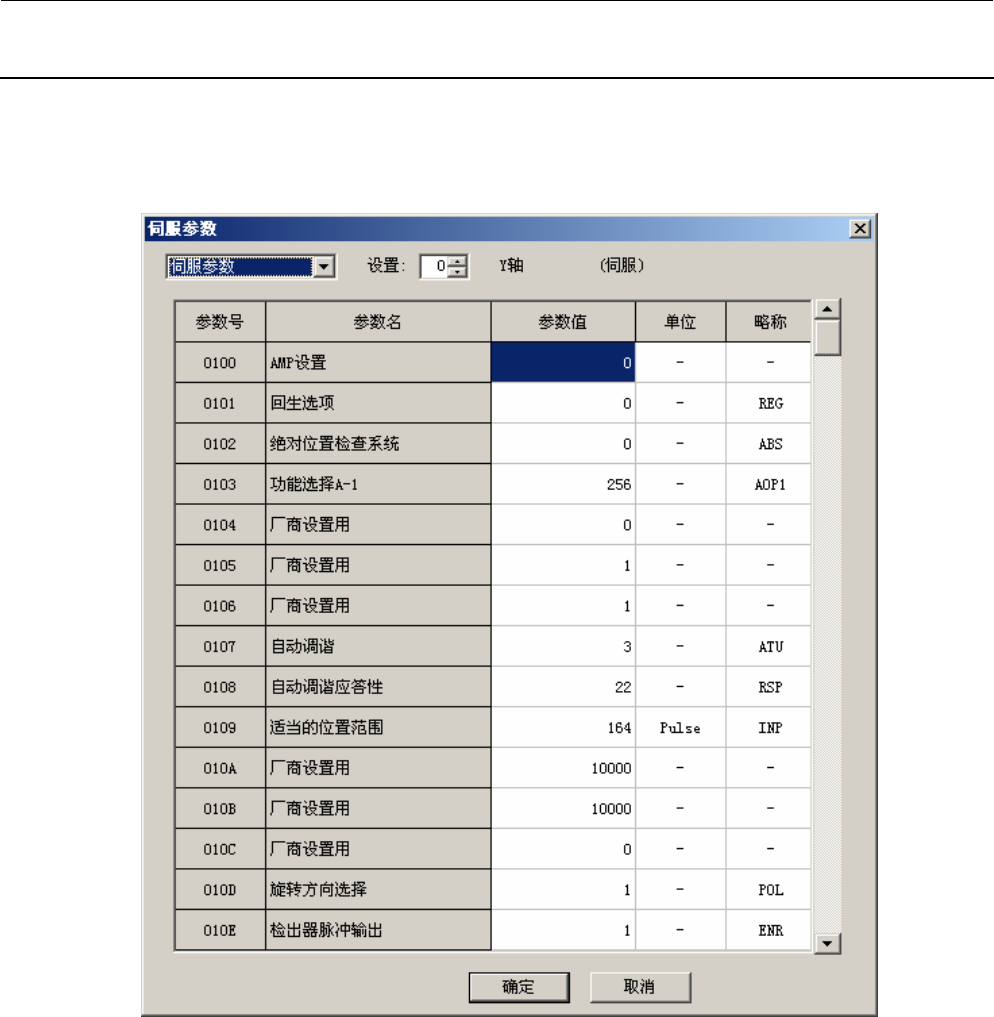Click the INP abbreviation cell
Image resolution: width=994 pixels, height=1017 pixels.
(x=770, y=728)
